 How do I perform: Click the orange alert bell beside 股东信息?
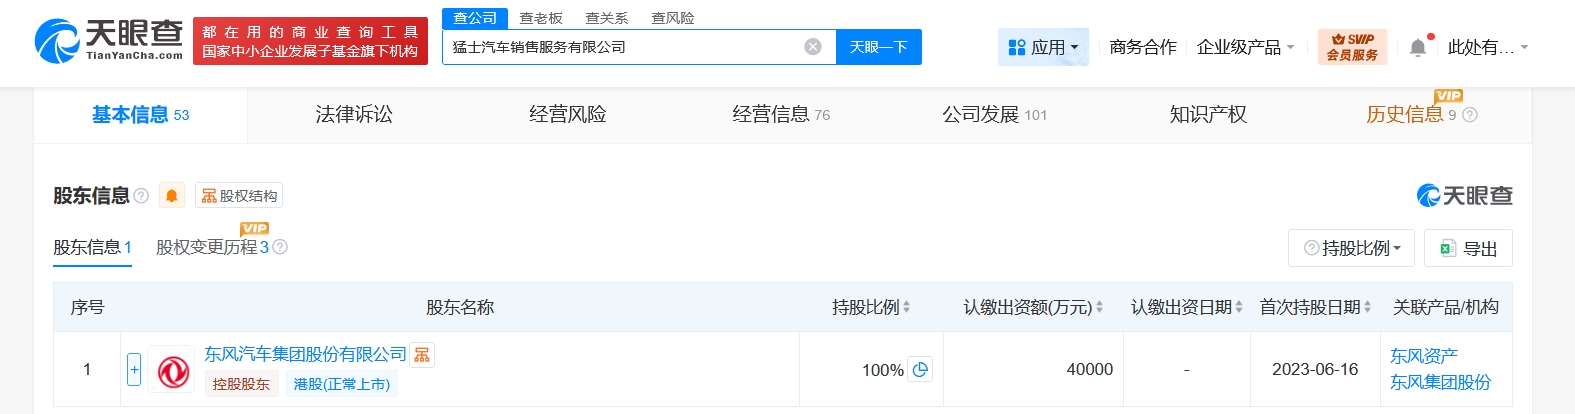click(x=172, y=196)
